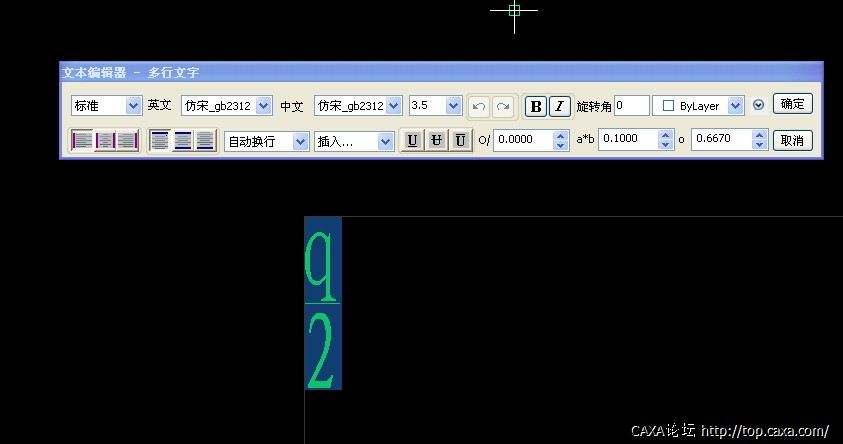Screen dimensions: 843x444
Task: Click the 文本编辑器 dialog title bar
Action: 441,73
